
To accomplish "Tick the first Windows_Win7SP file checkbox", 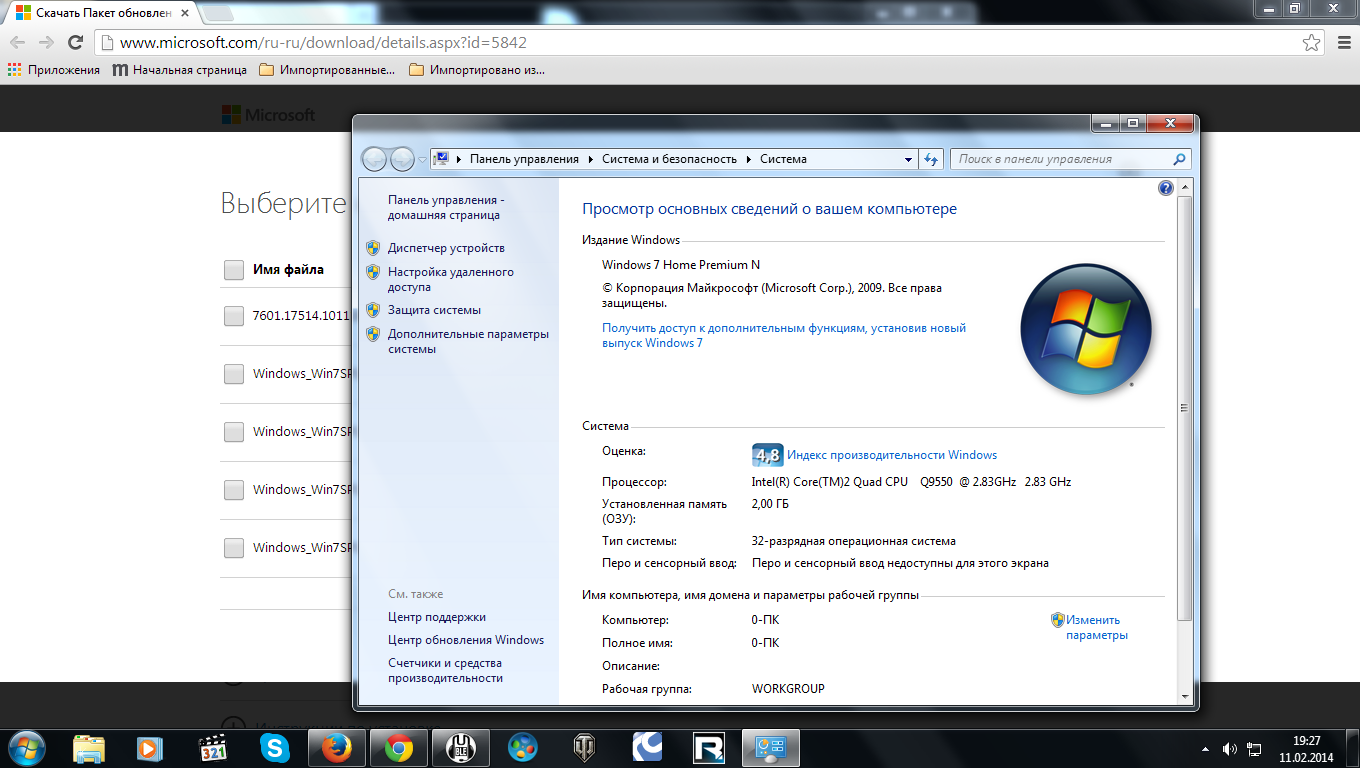I will tap(234, 374).
